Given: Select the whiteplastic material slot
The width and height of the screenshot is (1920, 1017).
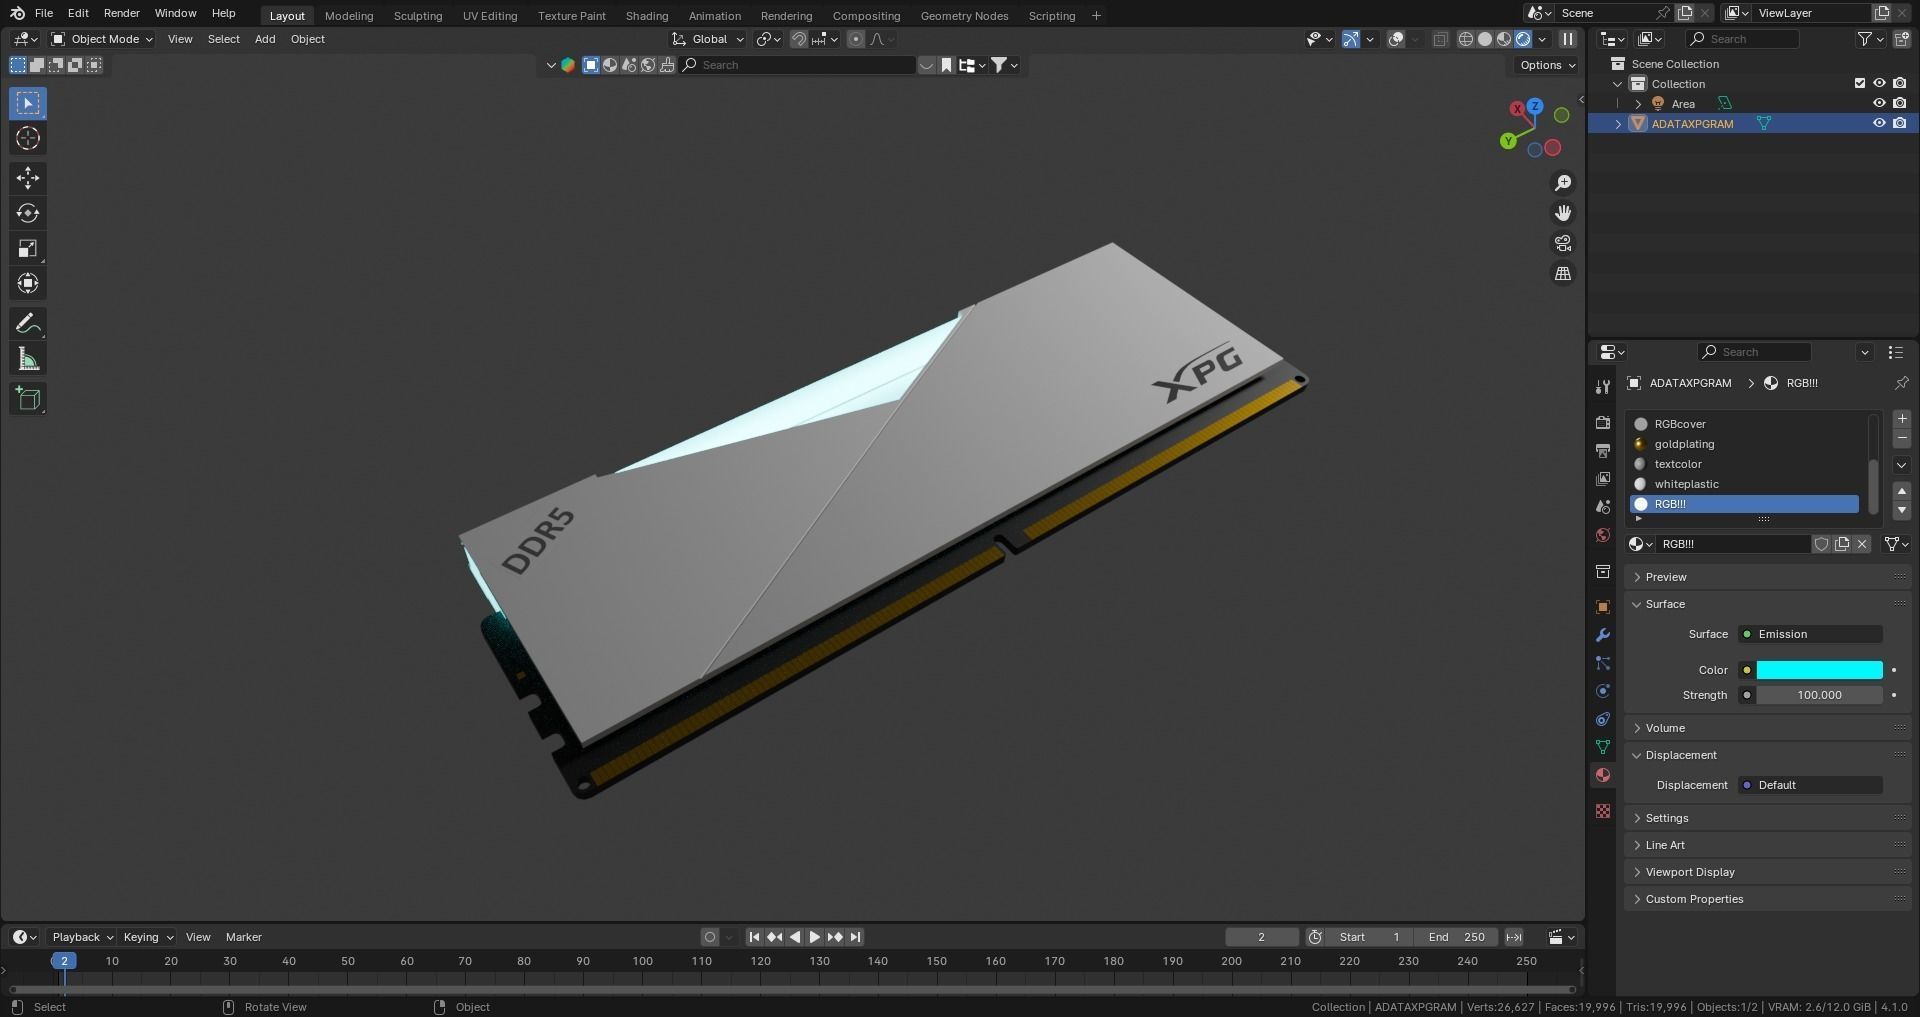Looking at the screenshot, I should [1744, 484].
